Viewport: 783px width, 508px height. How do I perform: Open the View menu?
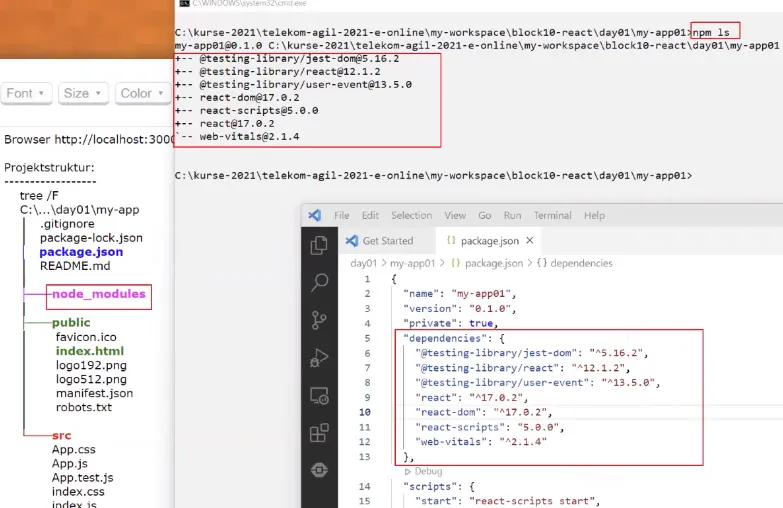pos(455,215)
